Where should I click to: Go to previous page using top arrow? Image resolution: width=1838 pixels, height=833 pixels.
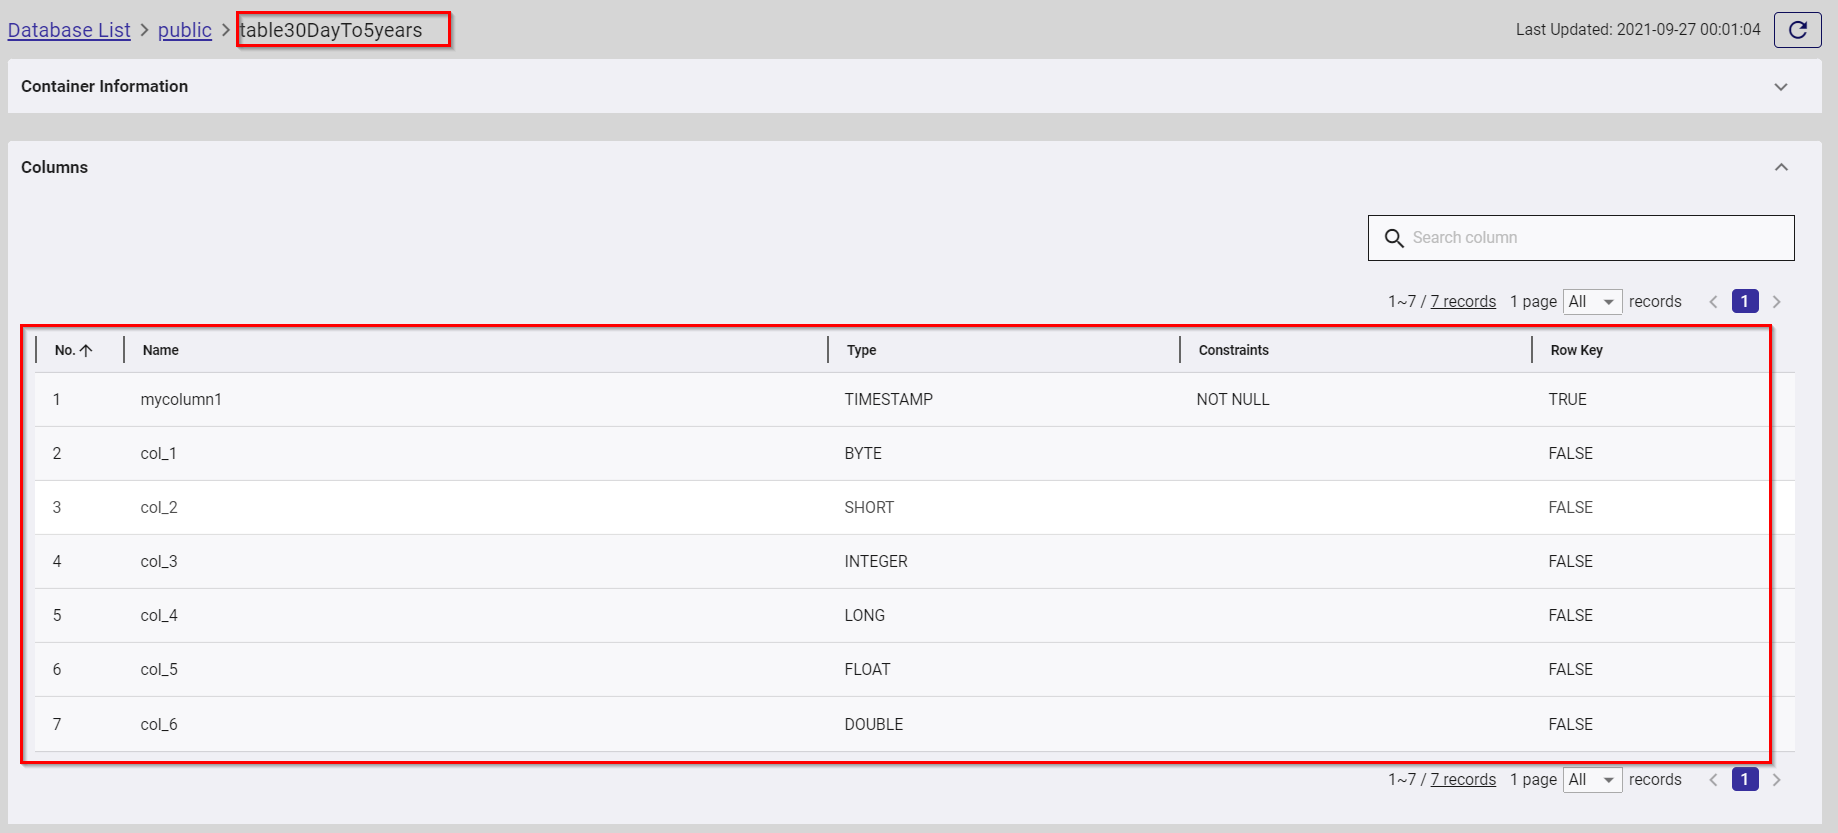[x=1713, y=302]
